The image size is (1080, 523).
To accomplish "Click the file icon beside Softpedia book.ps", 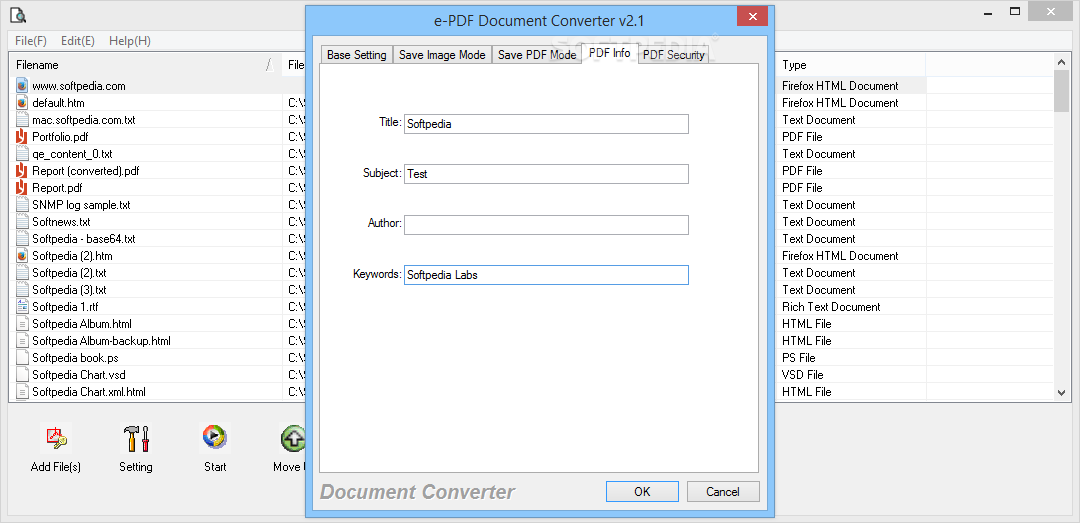I will pos(22,358).
